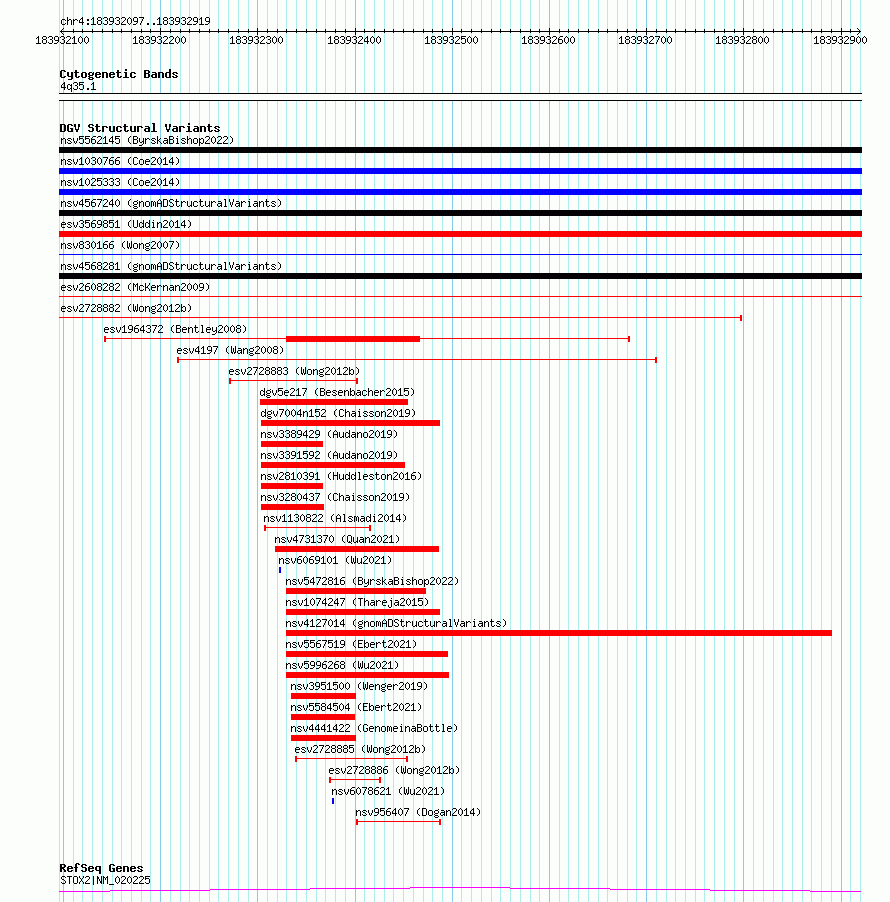Select nsv3391592 (Audano2019) label
This screenshot has width=890, height=902.
click(329, 455)
